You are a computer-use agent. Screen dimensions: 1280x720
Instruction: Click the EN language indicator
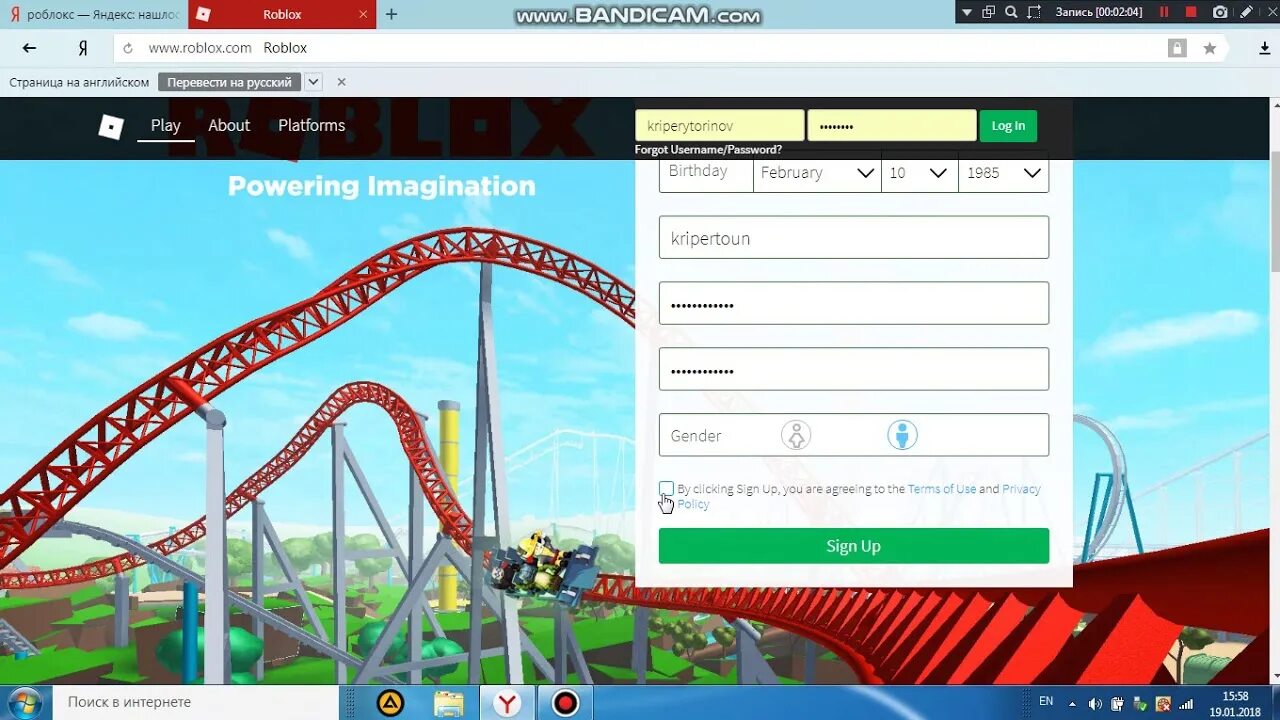1046,702
